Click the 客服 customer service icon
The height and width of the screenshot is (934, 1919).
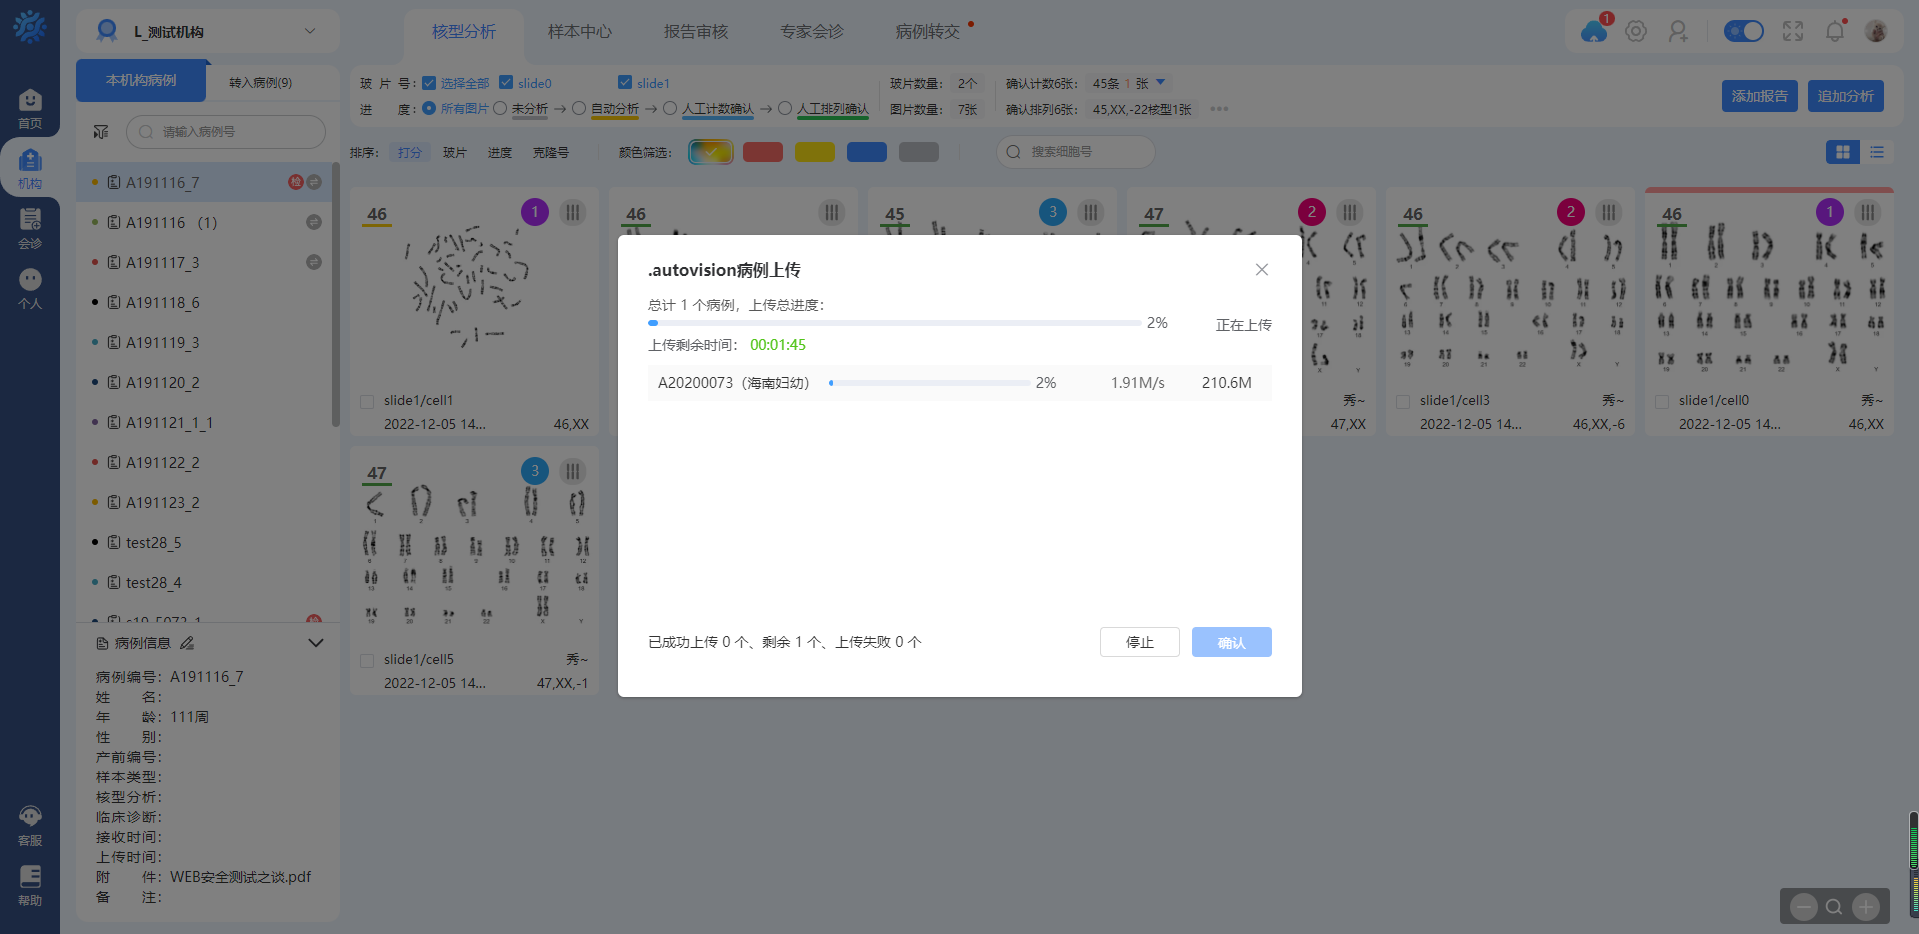[30, 825]
